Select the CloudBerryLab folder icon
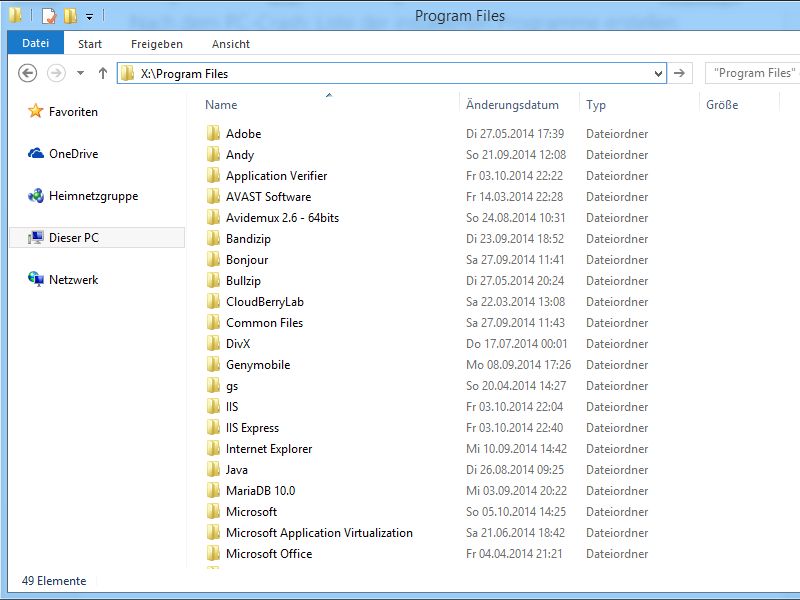Image resolution: width=800 pixels, height=600 pixels. pos(213,301)
